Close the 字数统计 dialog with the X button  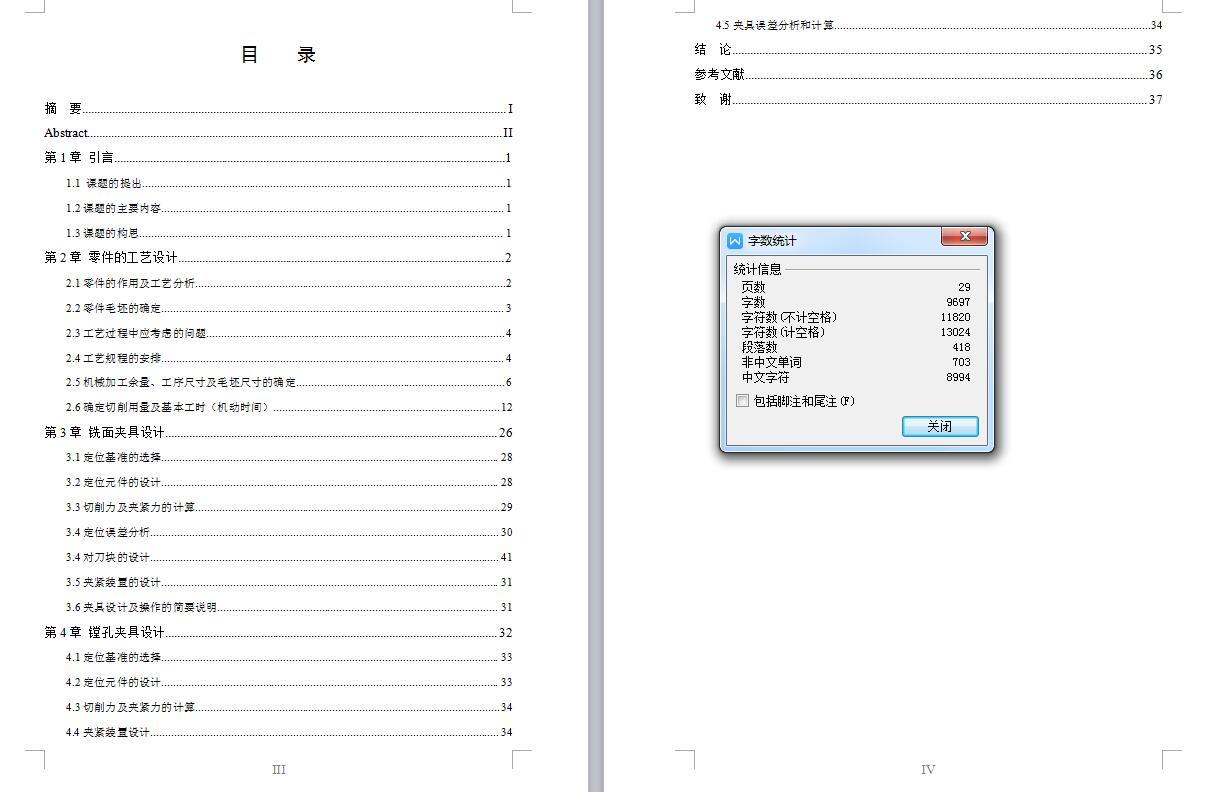963,236
